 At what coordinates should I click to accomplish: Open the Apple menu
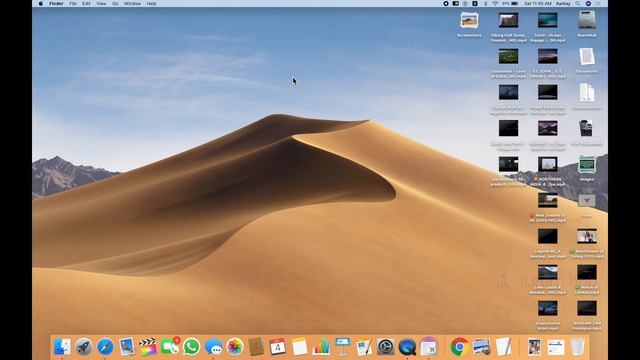[40, 4]
